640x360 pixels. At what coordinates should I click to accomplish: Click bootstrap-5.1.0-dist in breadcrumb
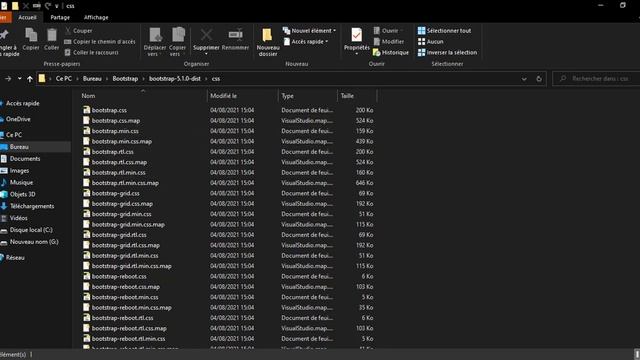[175, 79]
